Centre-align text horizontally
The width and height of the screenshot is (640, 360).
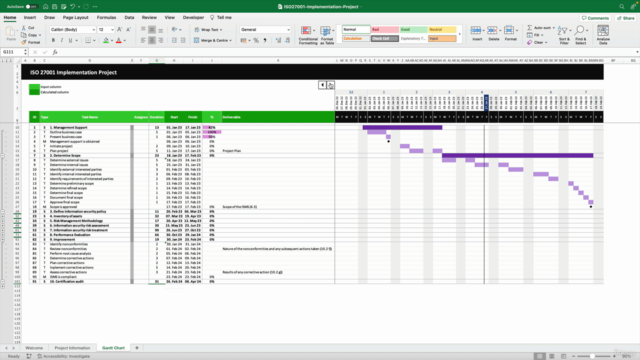click(x=152, y=40)
